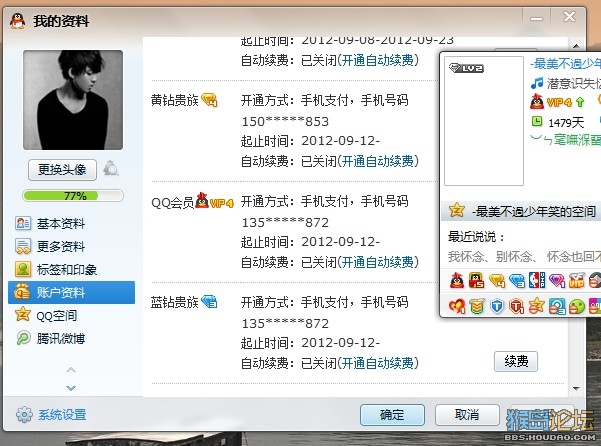This screenshot has height=446, width=601.
Task: Click the yellow diamond level 4 icon in popup
Action: click(x=497, y=281)
